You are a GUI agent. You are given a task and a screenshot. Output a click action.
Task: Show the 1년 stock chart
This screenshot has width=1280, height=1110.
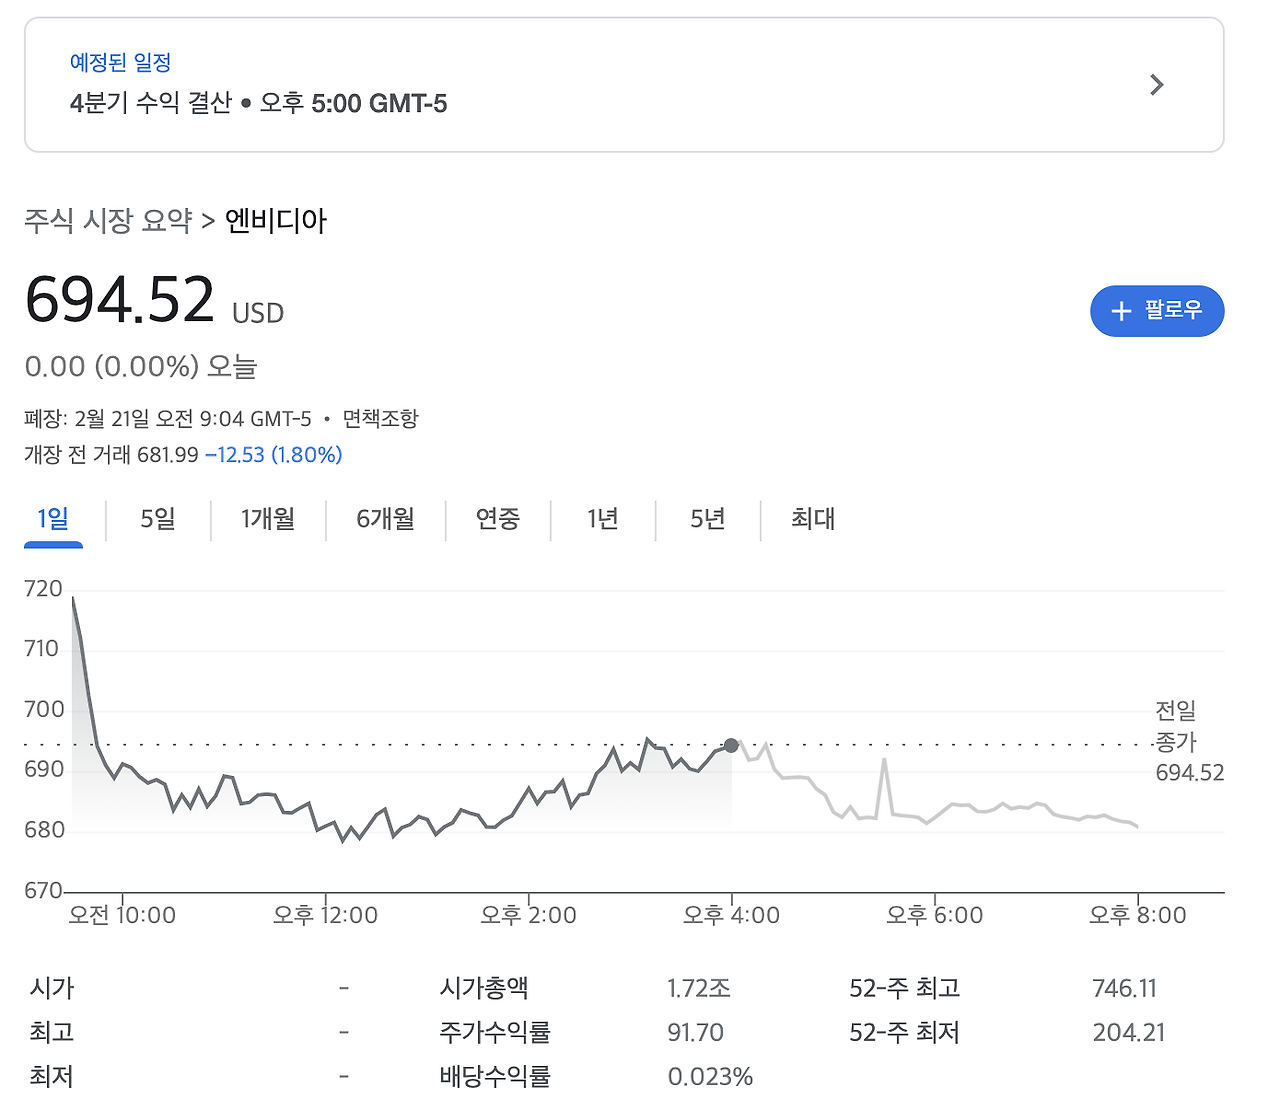[x=602, y=519]
